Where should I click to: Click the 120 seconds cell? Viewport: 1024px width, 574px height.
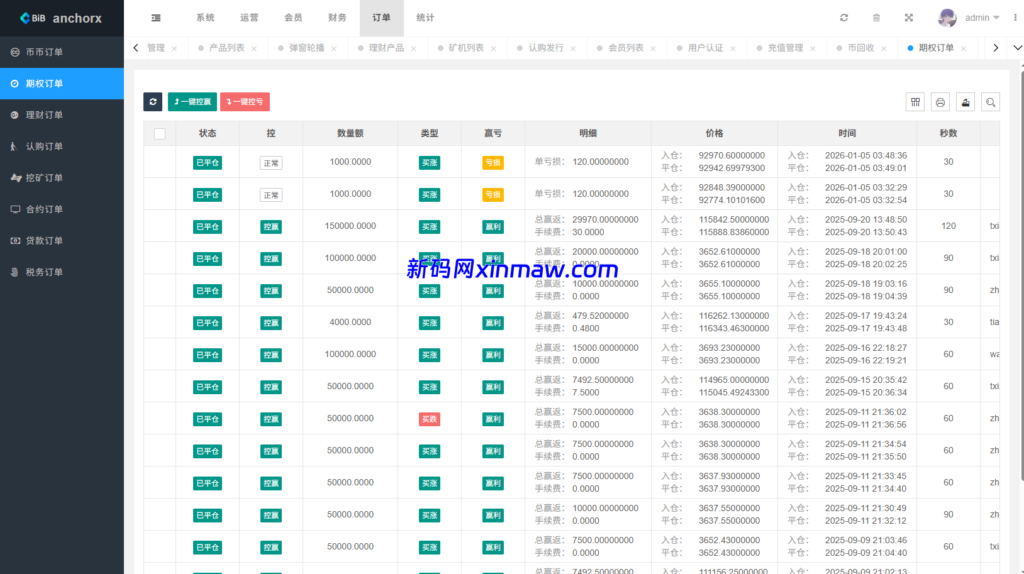tap(948, 226)
